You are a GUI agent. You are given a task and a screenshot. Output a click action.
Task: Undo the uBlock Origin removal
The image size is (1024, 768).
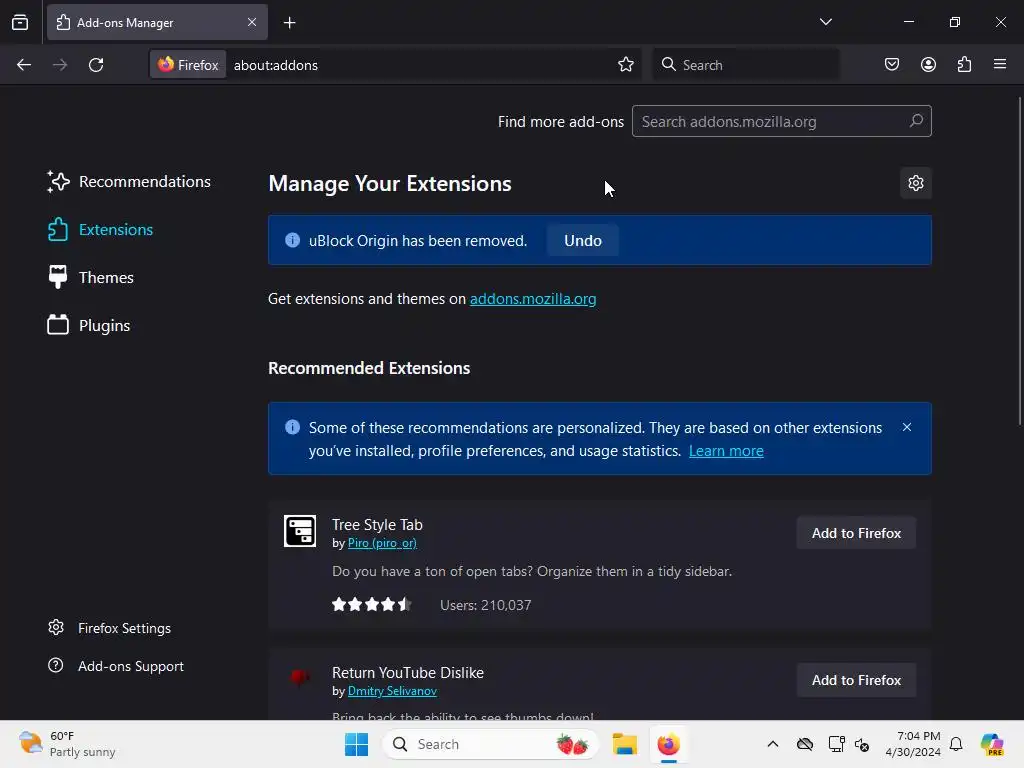583,240
